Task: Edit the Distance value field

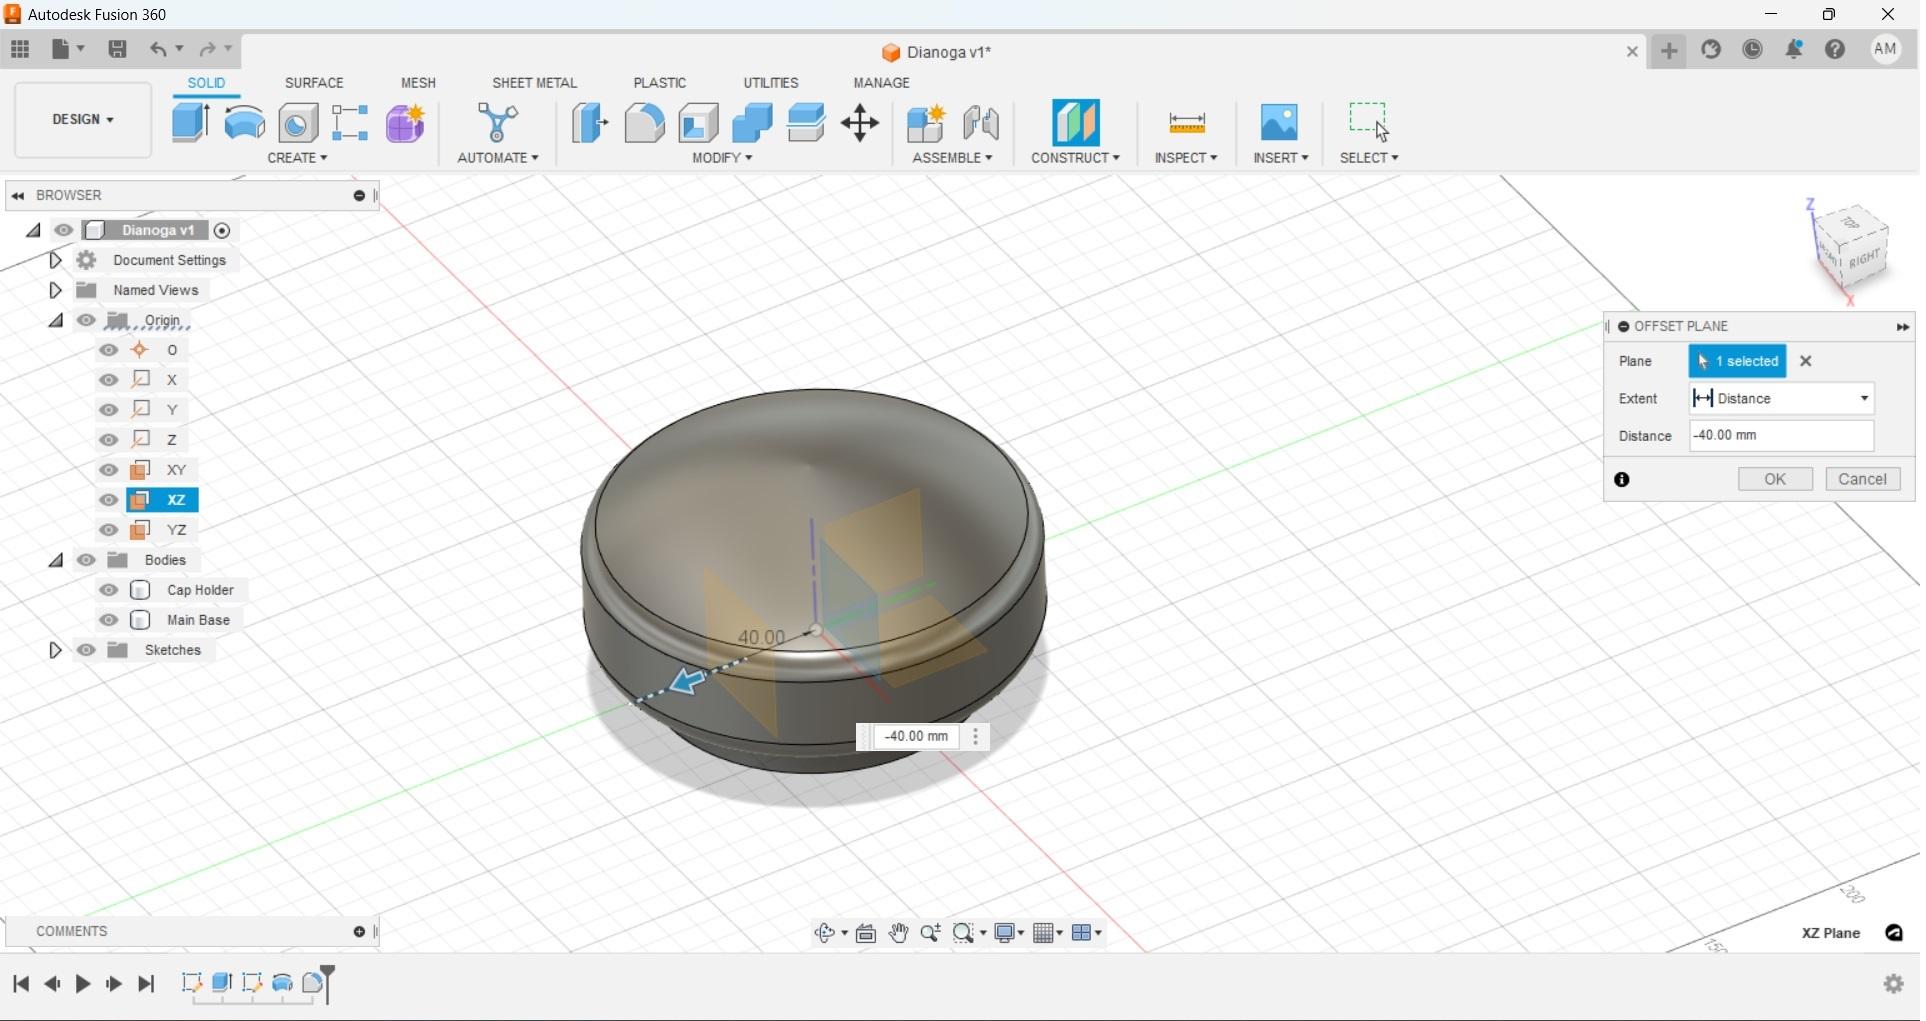Action: (1780, 435)
